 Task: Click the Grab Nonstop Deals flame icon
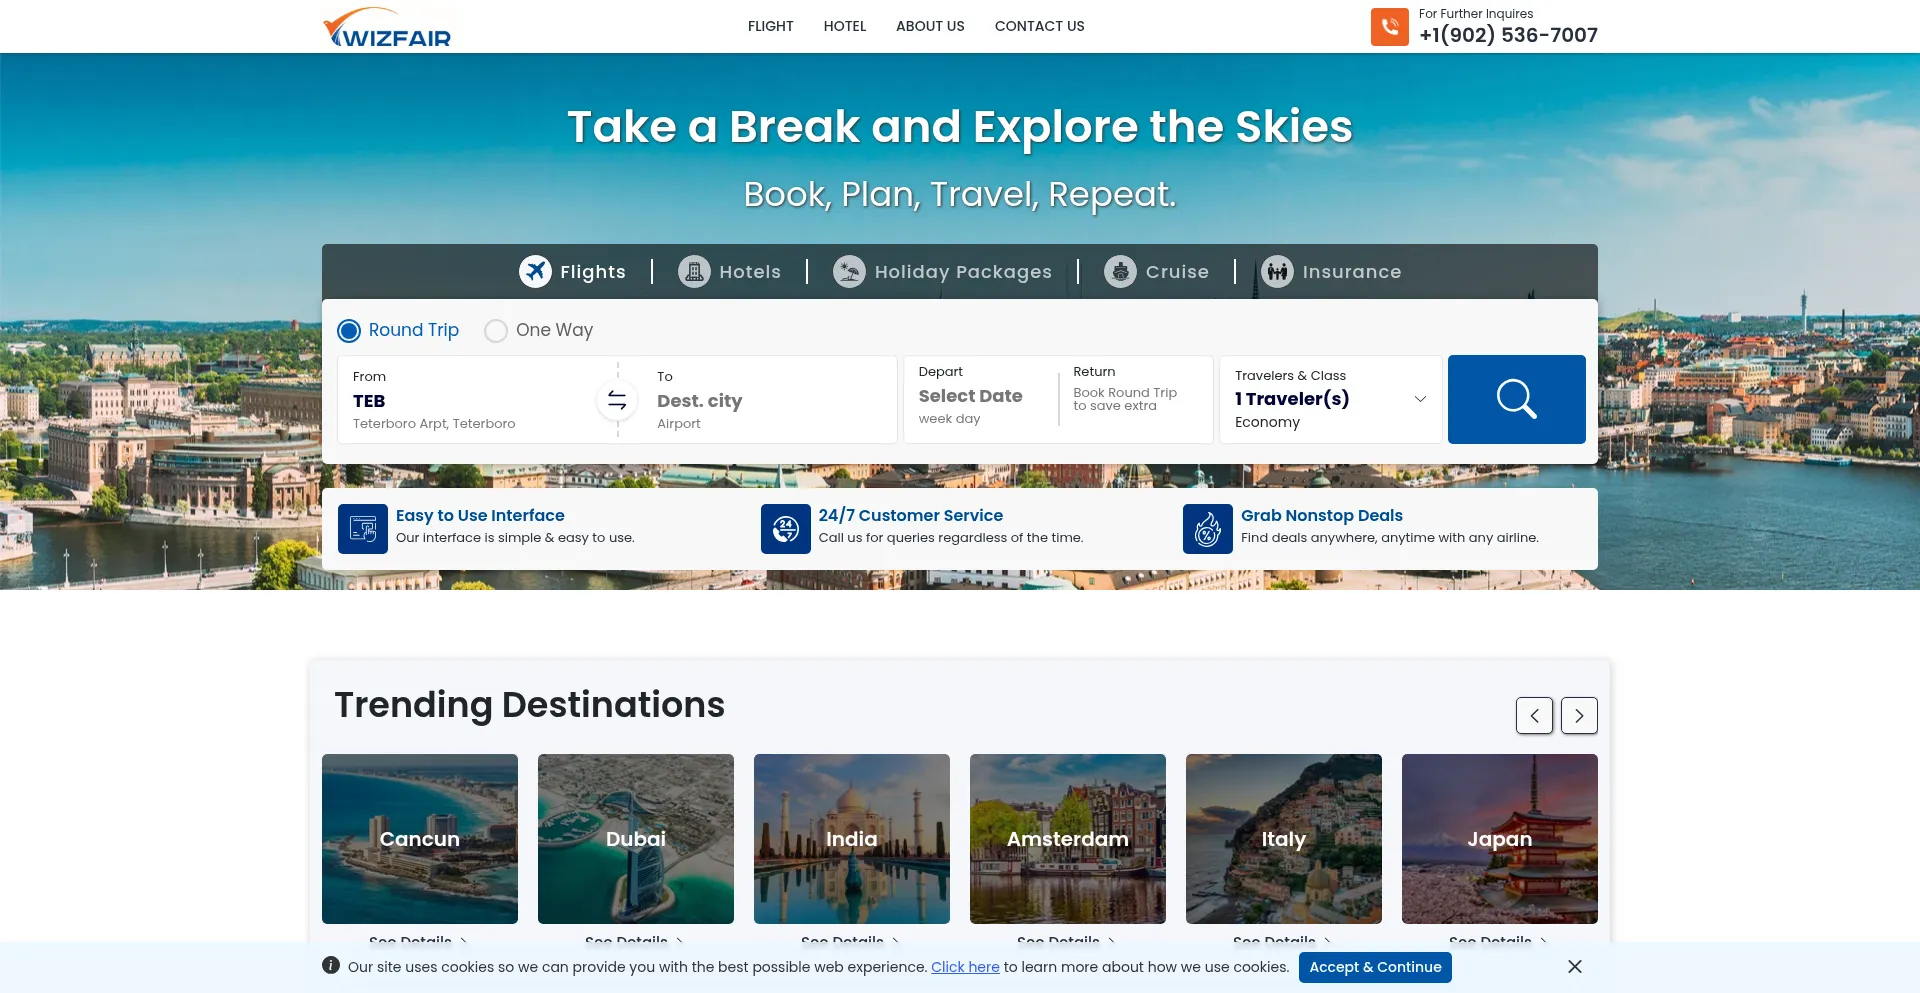pos(1207,529)
